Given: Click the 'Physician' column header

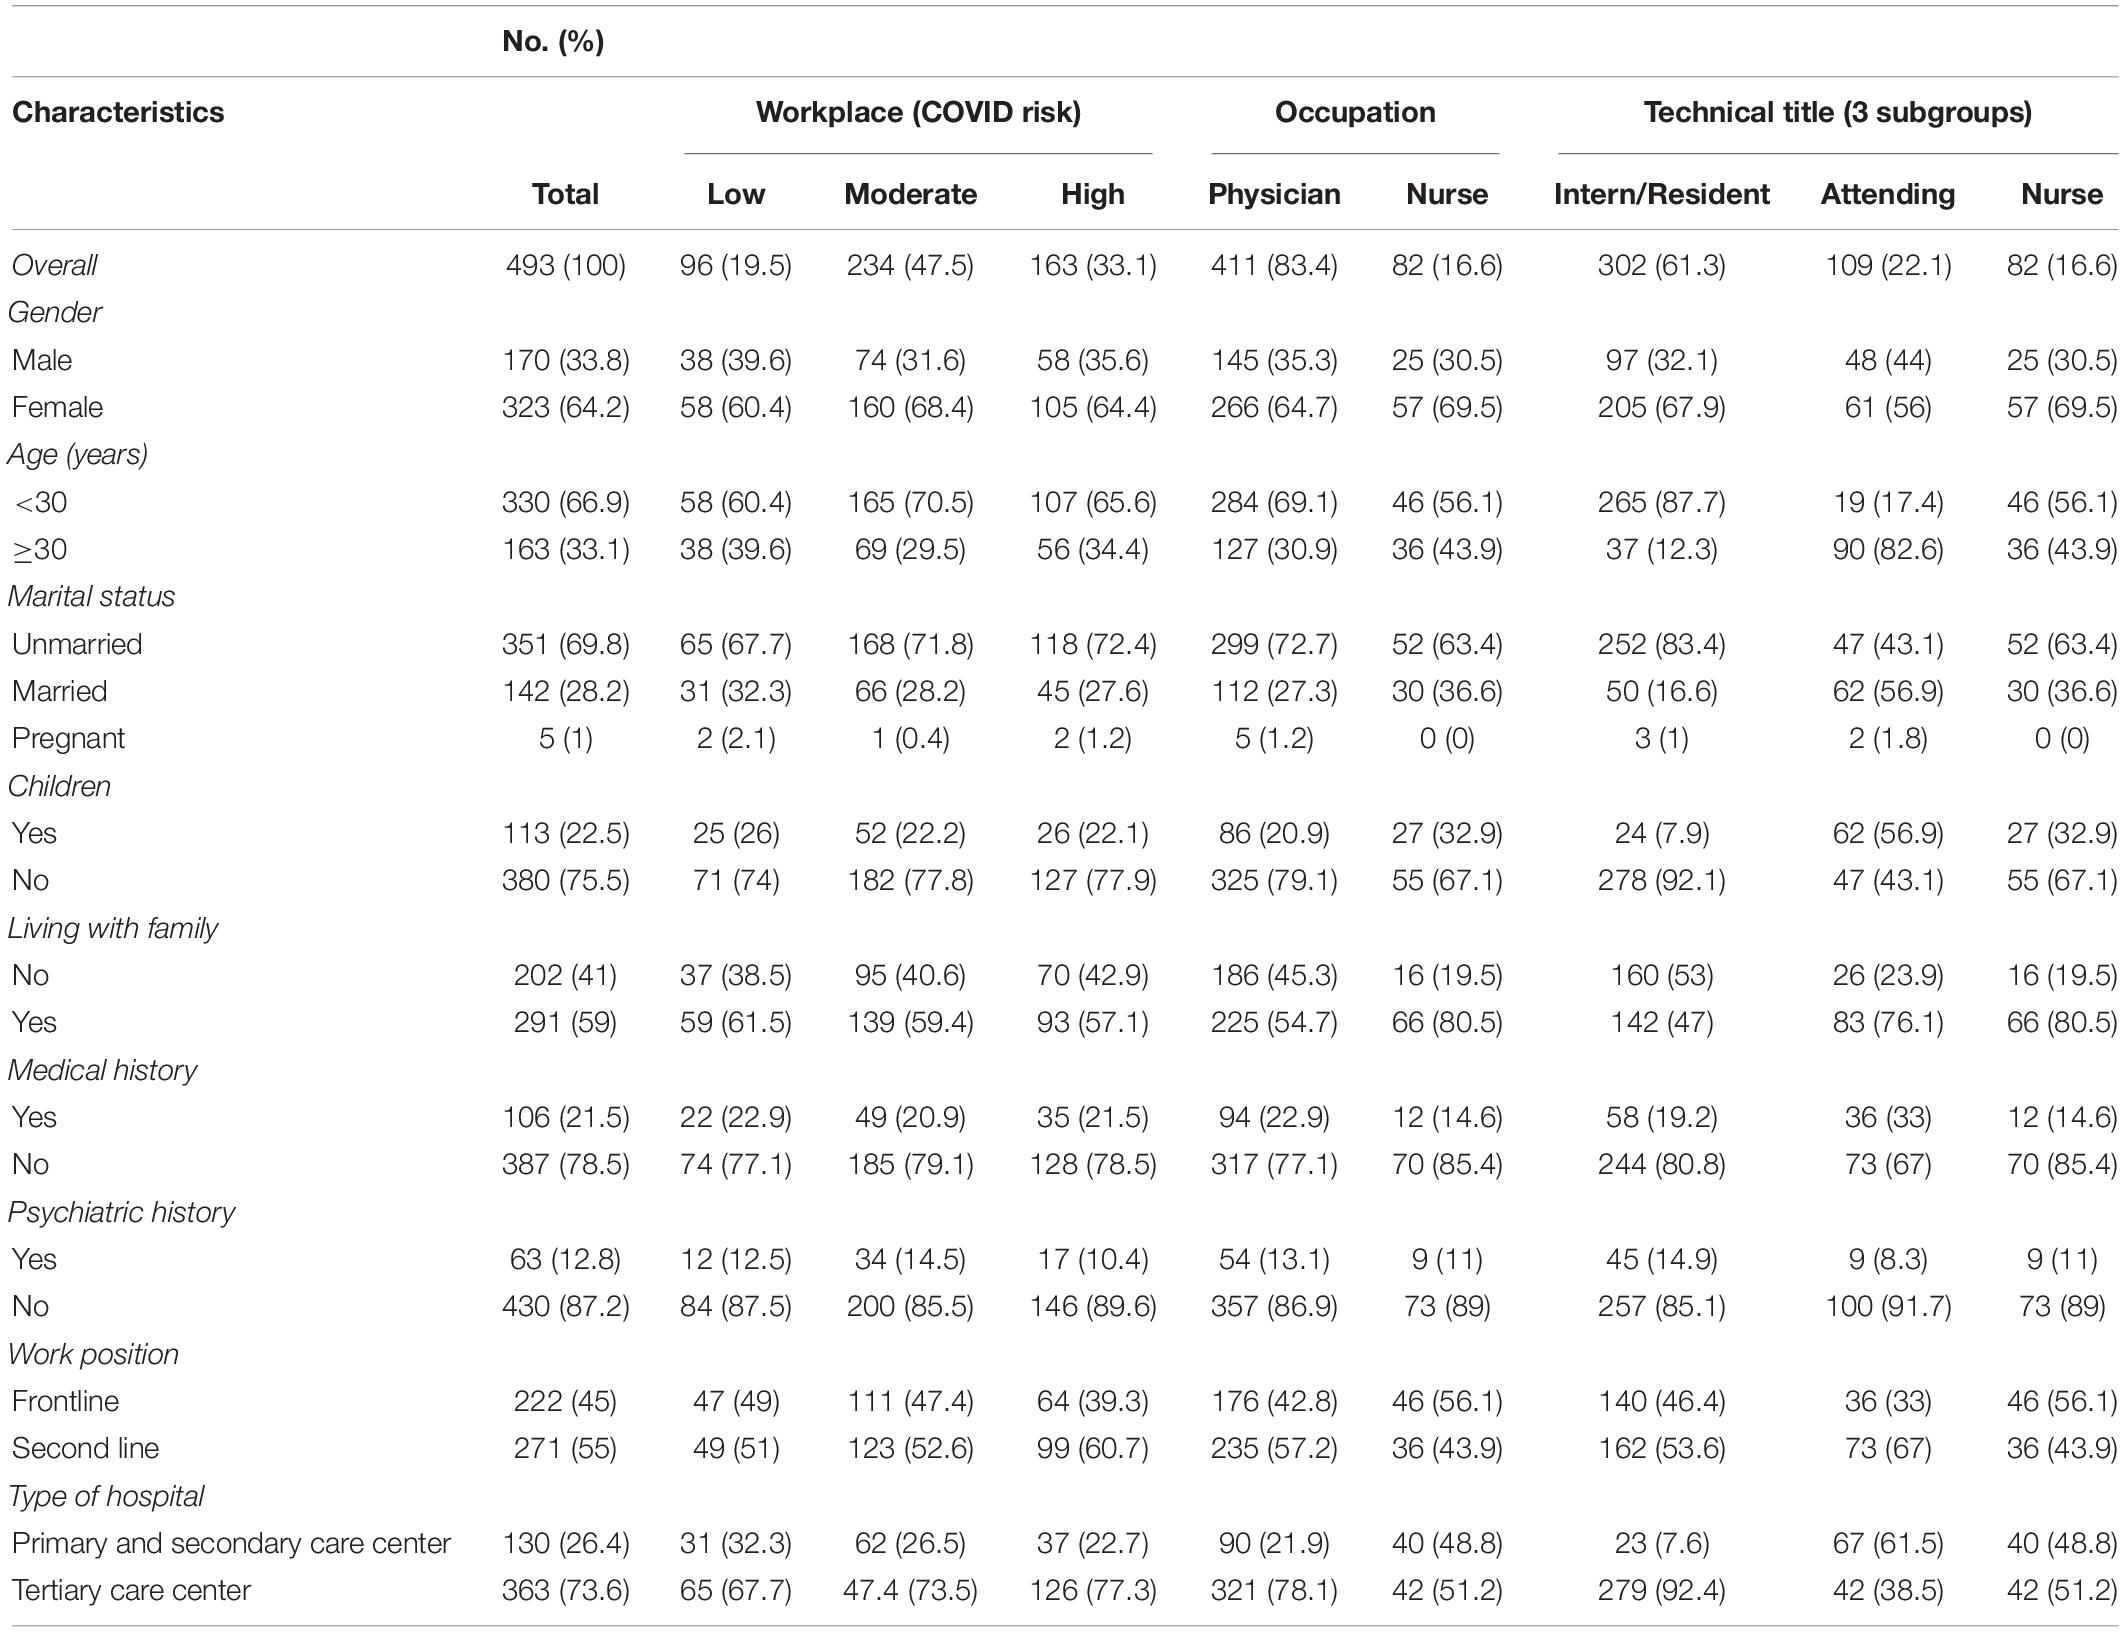Looking at the screenshot, I should coord(1274,194).
